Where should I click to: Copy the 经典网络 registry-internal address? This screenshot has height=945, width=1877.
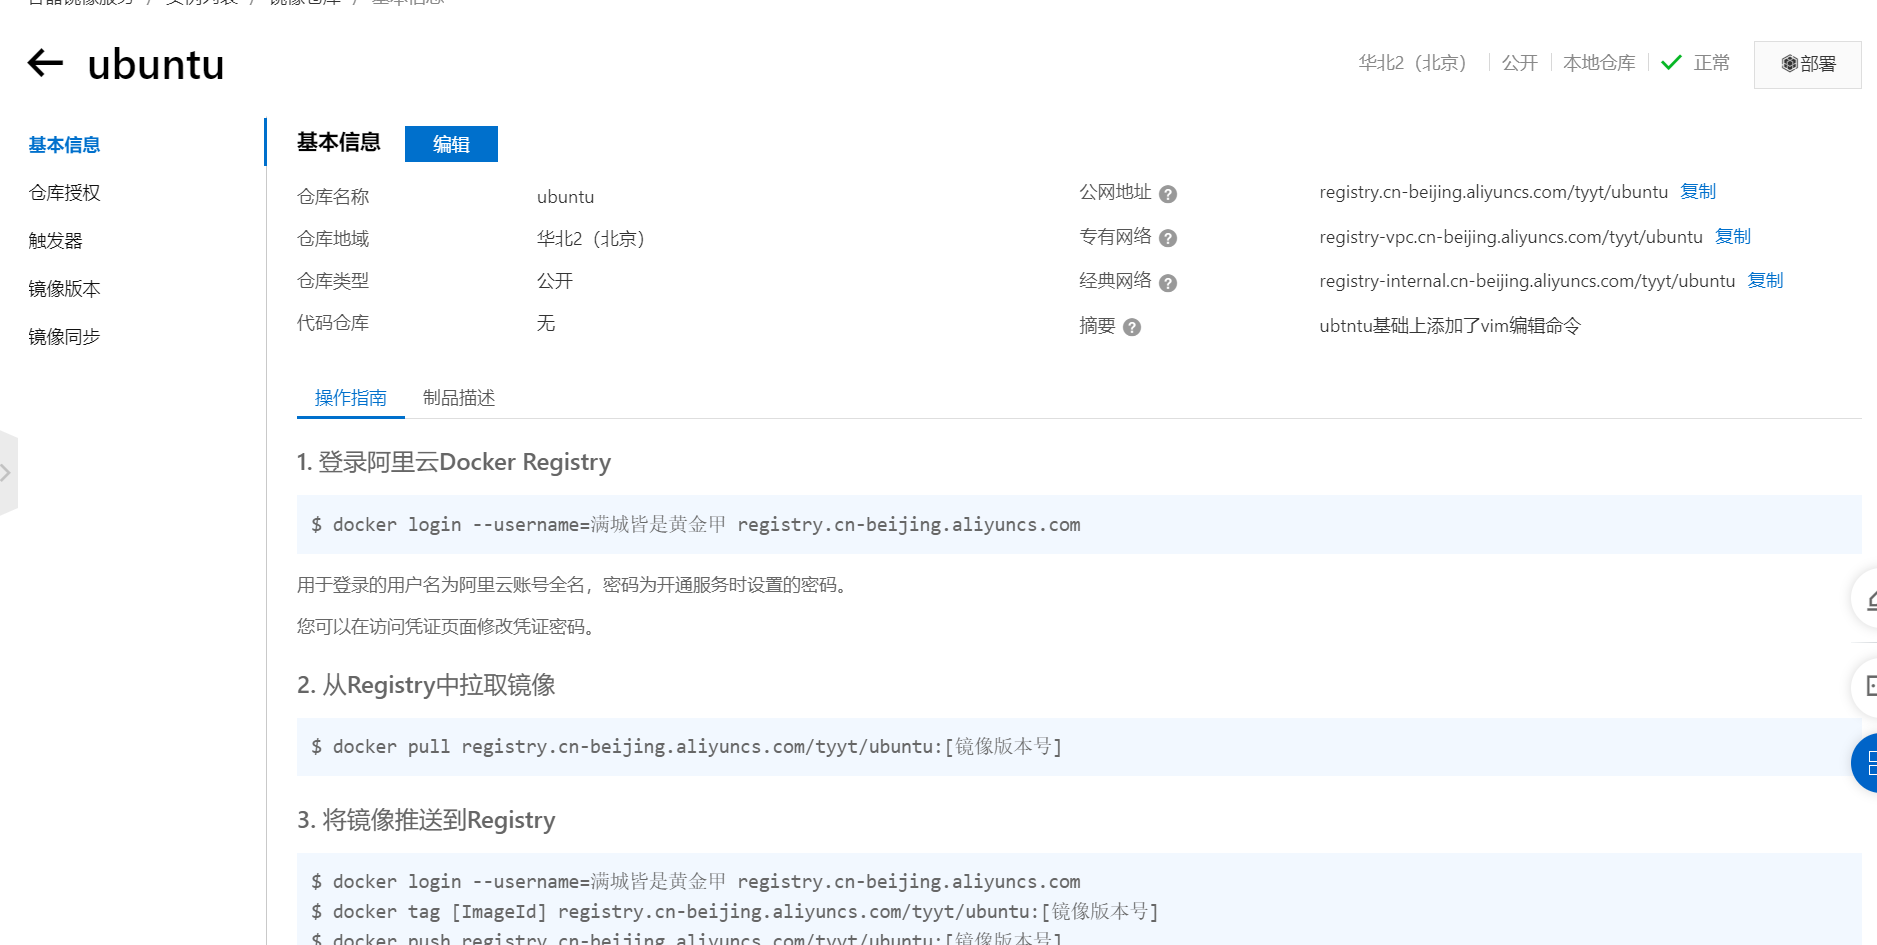(x=1765, y=280)
